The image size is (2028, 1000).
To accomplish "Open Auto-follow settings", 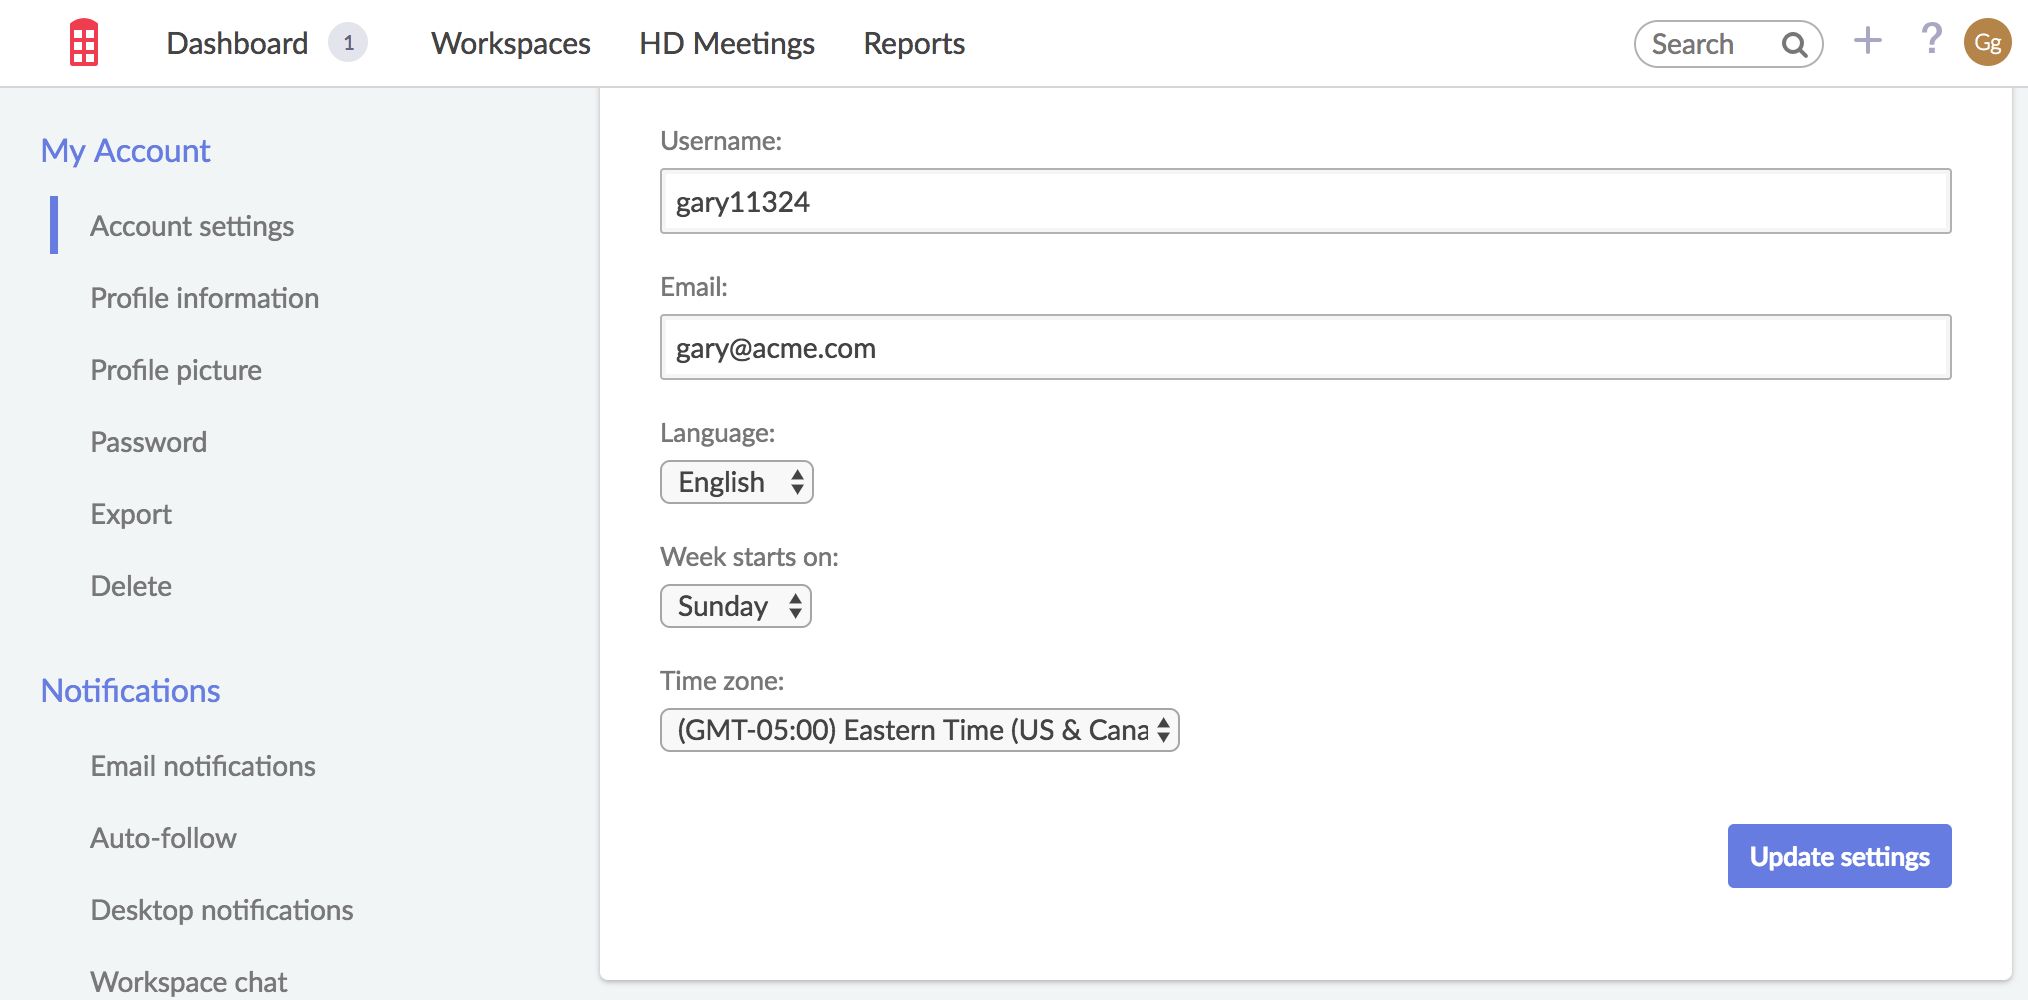I will point(164,838).
